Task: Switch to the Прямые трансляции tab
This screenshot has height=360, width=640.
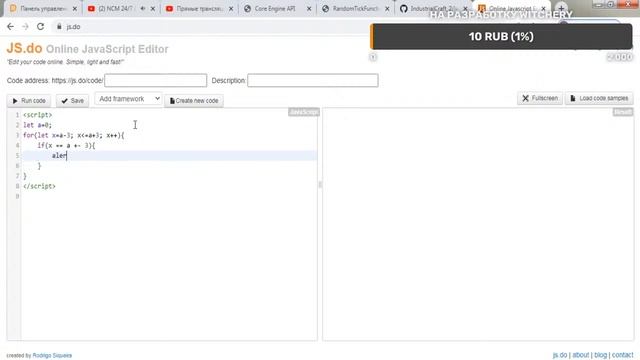Action: coord(199,9)
